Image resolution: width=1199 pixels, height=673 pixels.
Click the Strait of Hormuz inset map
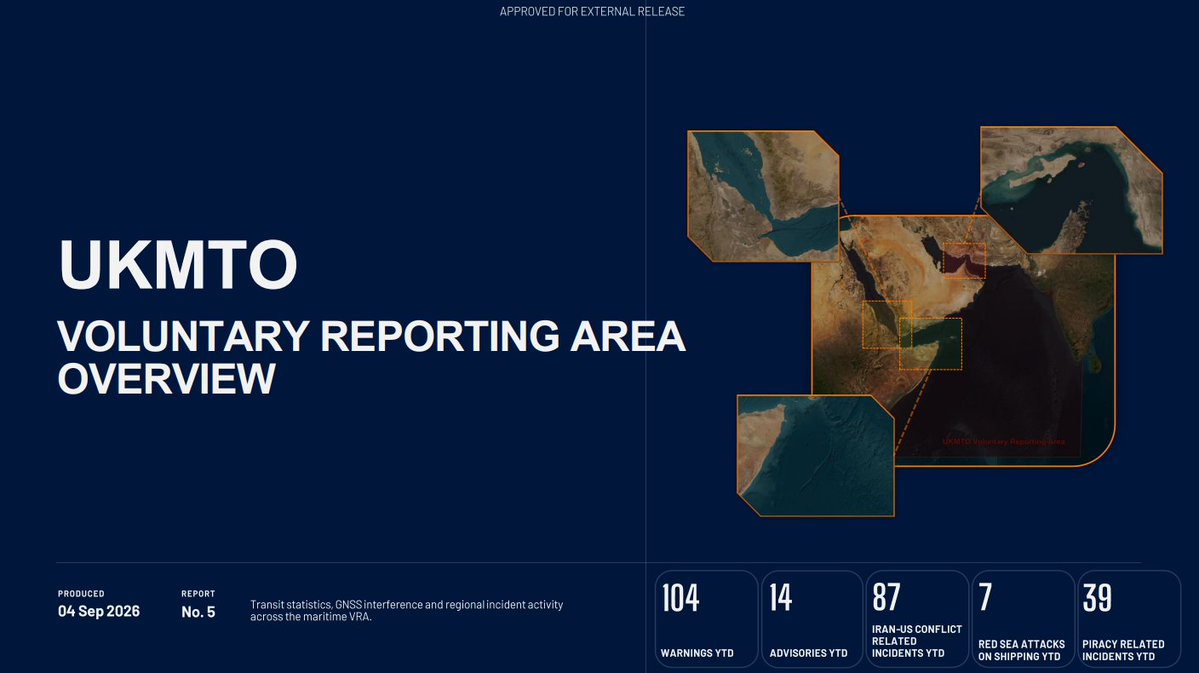pos(1071,190)
